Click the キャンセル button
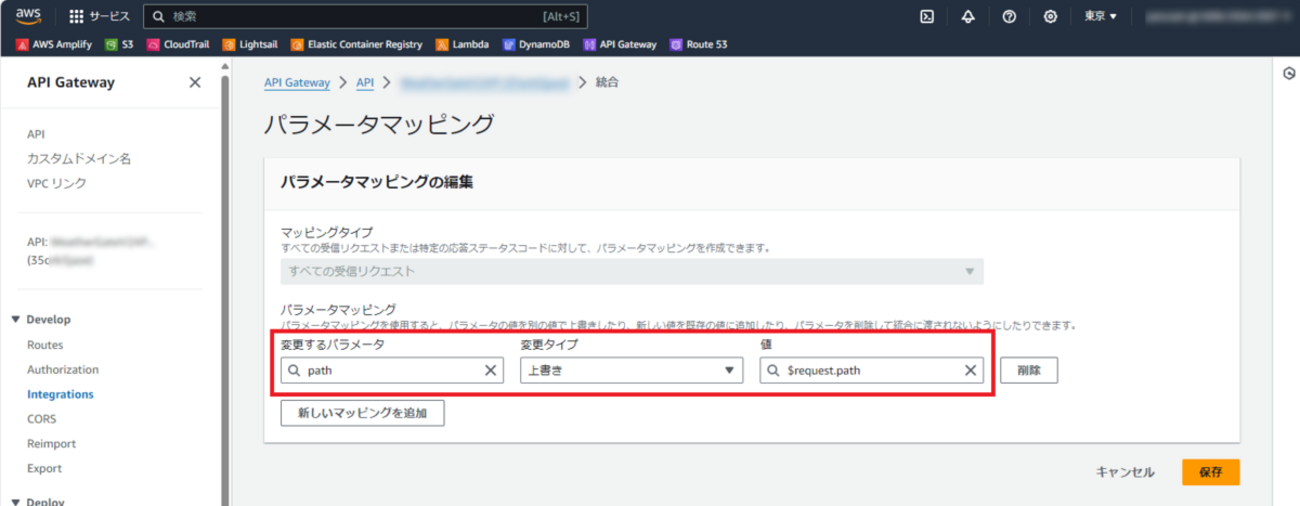The height and width of the screenshot is (506, 1300). pos(1125,472)
